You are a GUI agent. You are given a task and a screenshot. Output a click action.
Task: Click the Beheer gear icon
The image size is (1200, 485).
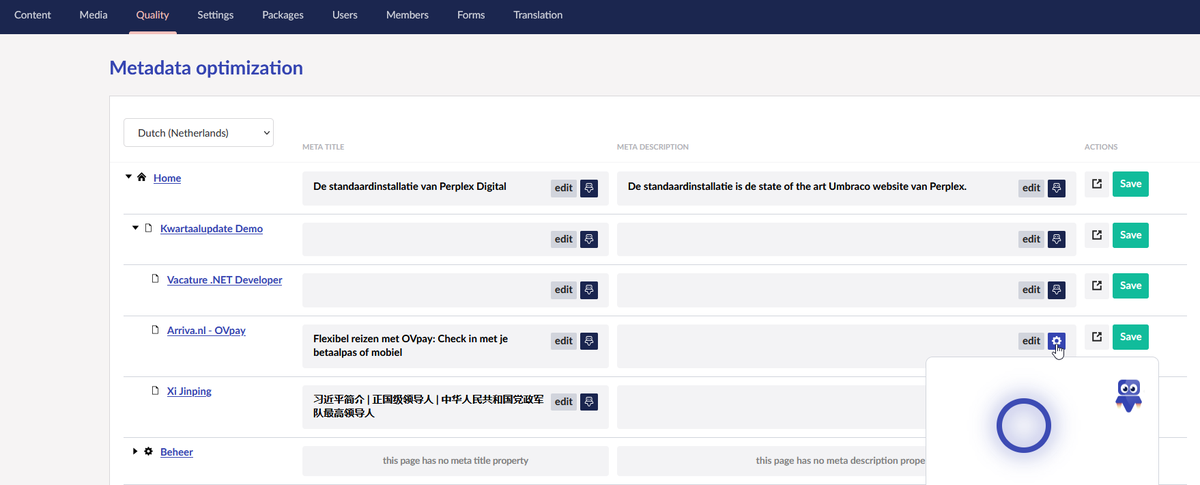149,452
